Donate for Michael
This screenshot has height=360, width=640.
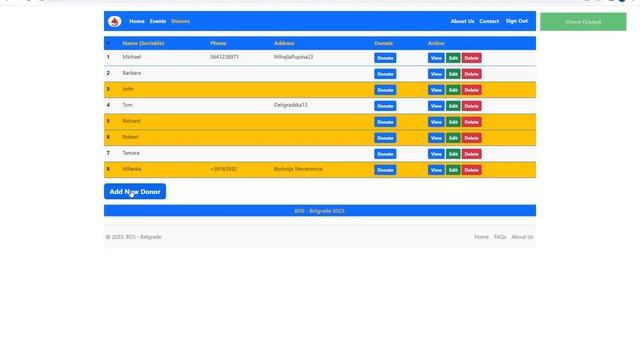click(385, 58)
